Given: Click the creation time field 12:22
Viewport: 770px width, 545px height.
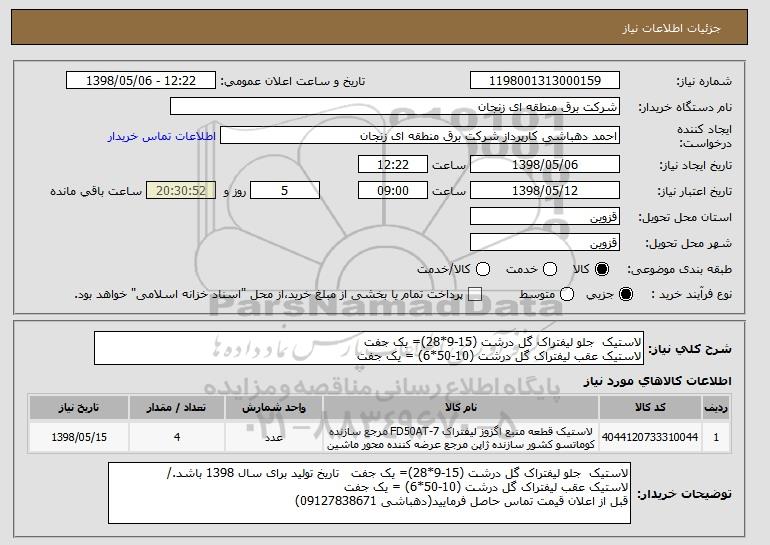Looking at the screenshot, I should click(393, 164).
